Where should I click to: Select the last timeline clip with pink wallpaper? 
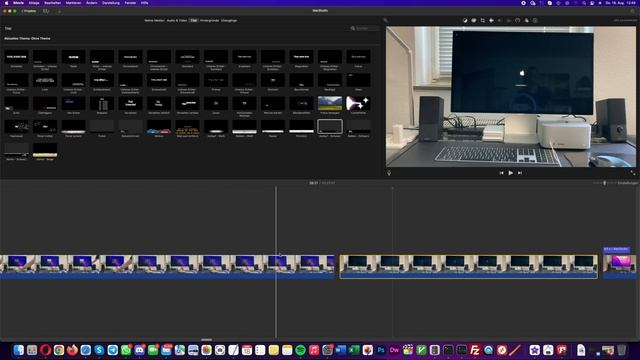pyautogui.click(x=620, y=267)
